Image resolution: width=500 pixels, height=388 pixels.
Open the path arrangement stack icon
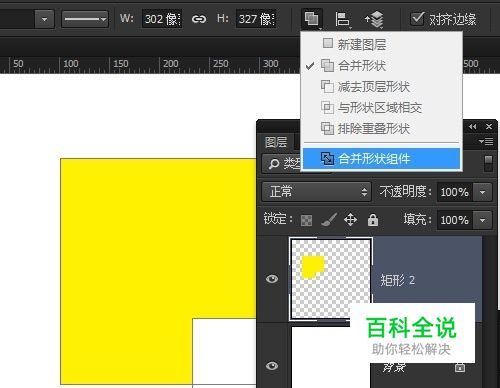tap(375, 19)
